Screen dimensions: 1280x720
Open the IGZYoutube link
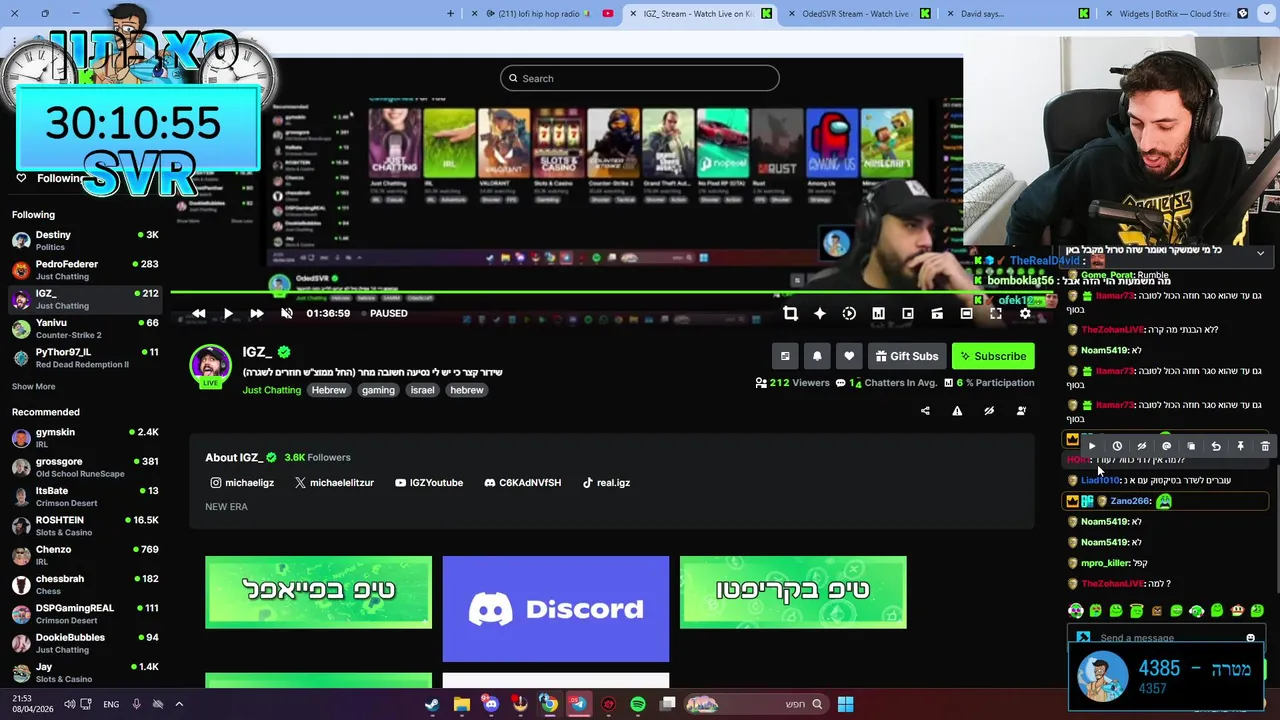tap(429, 483)
